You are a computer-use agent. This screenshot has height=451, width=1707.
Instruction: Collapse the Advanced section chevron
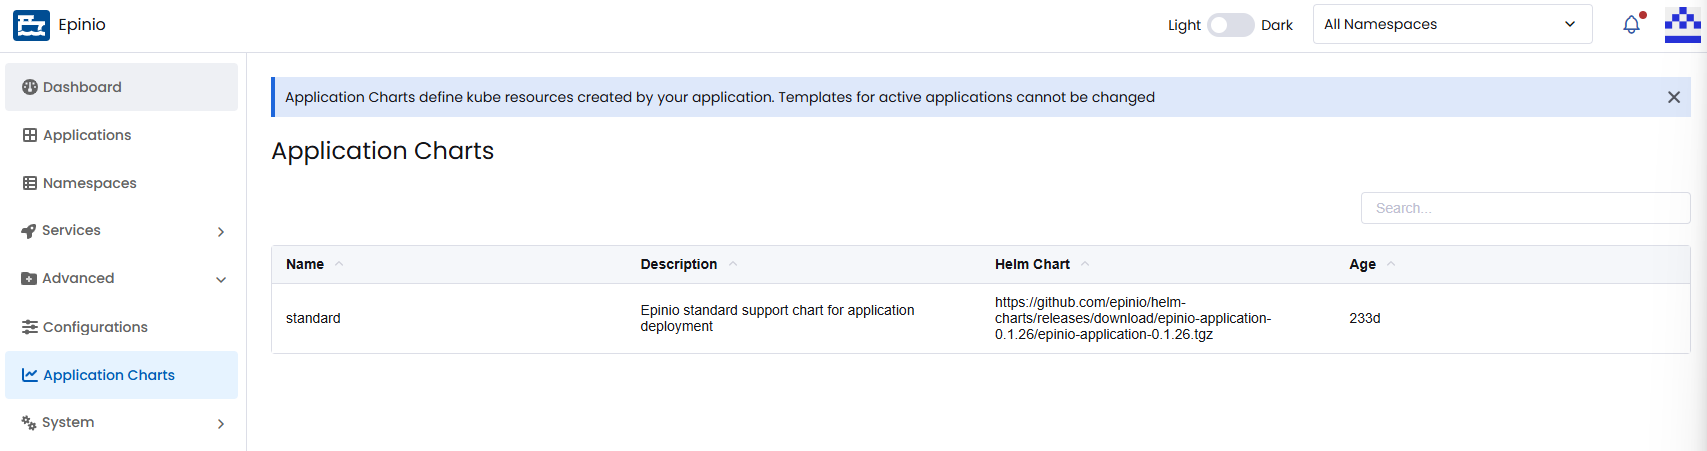coord(221,280)
